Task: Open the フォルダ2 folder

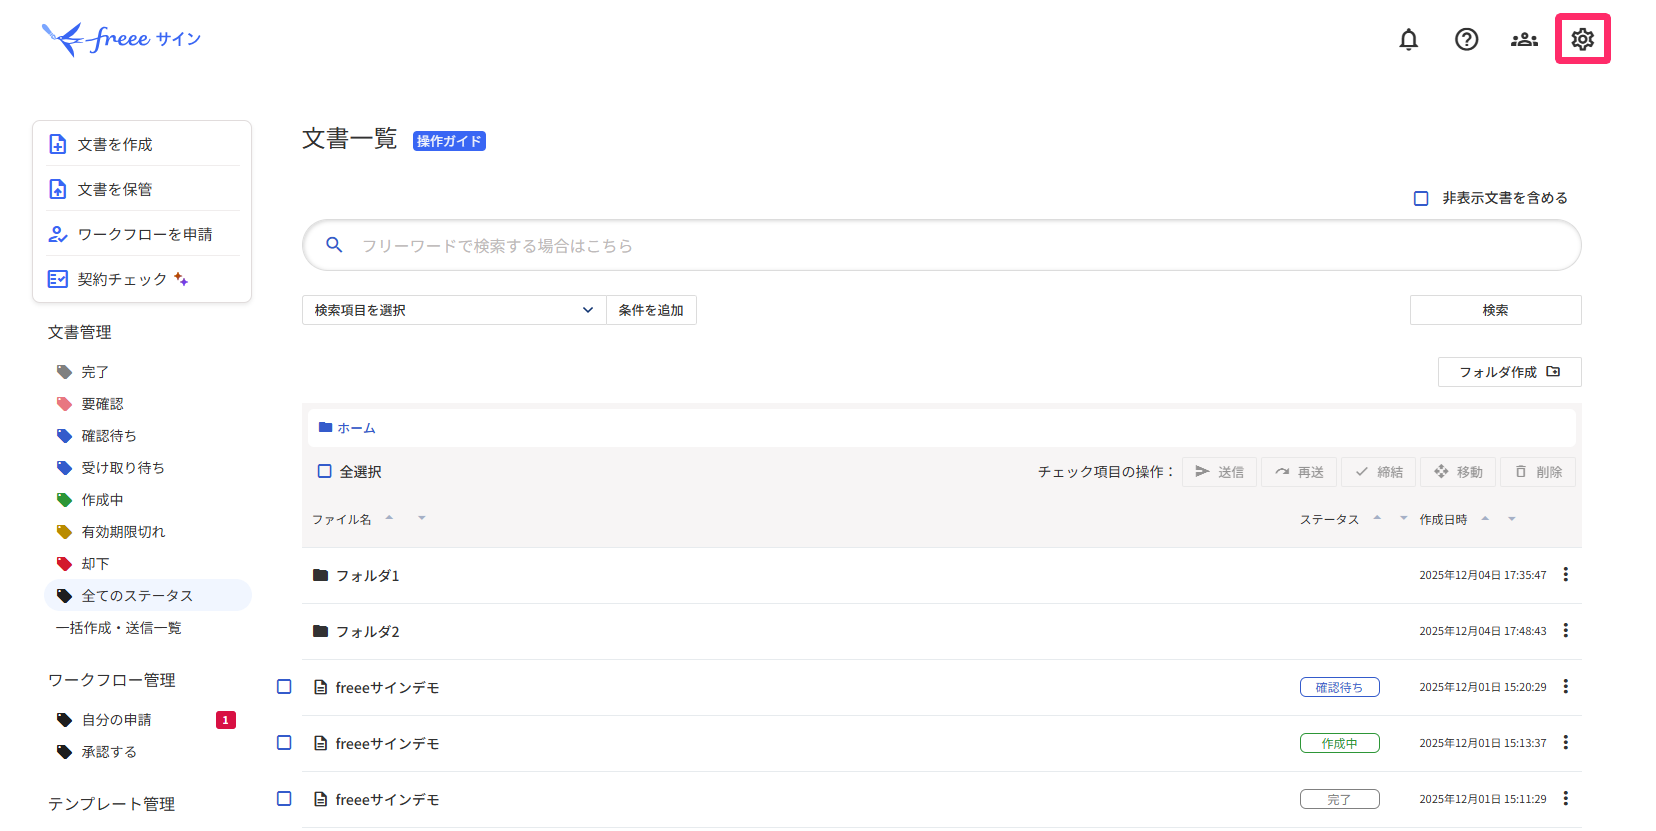Action: point(367,631)
